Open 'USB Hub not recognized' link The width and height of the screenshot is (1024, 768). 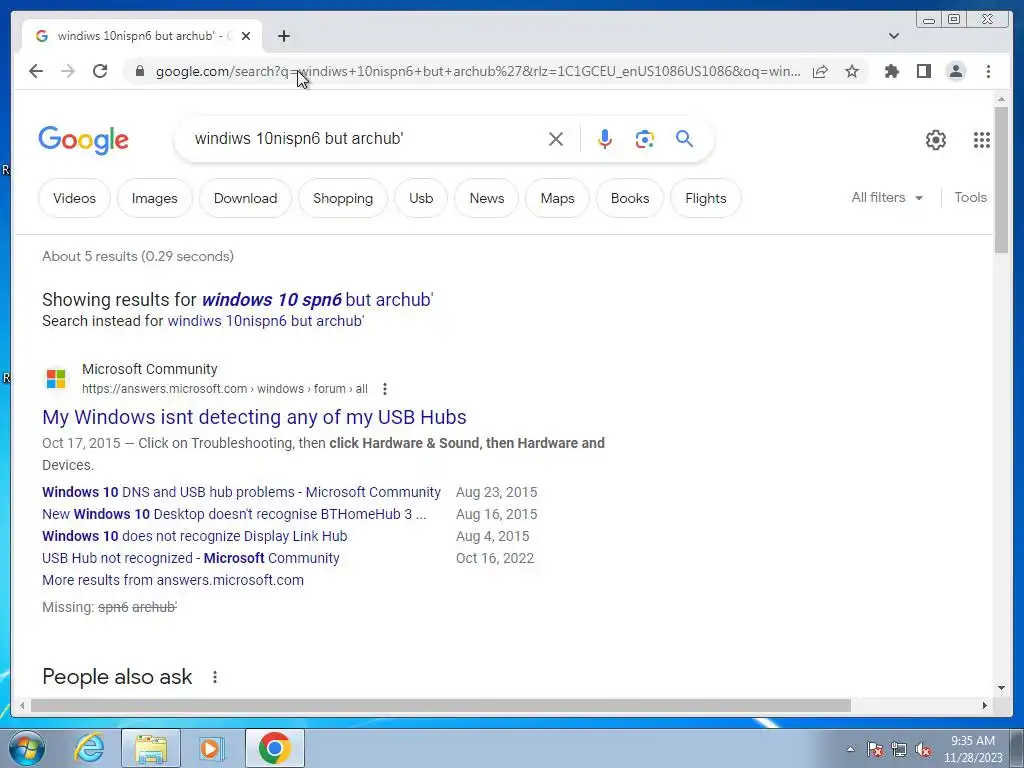tap(191, 558)
